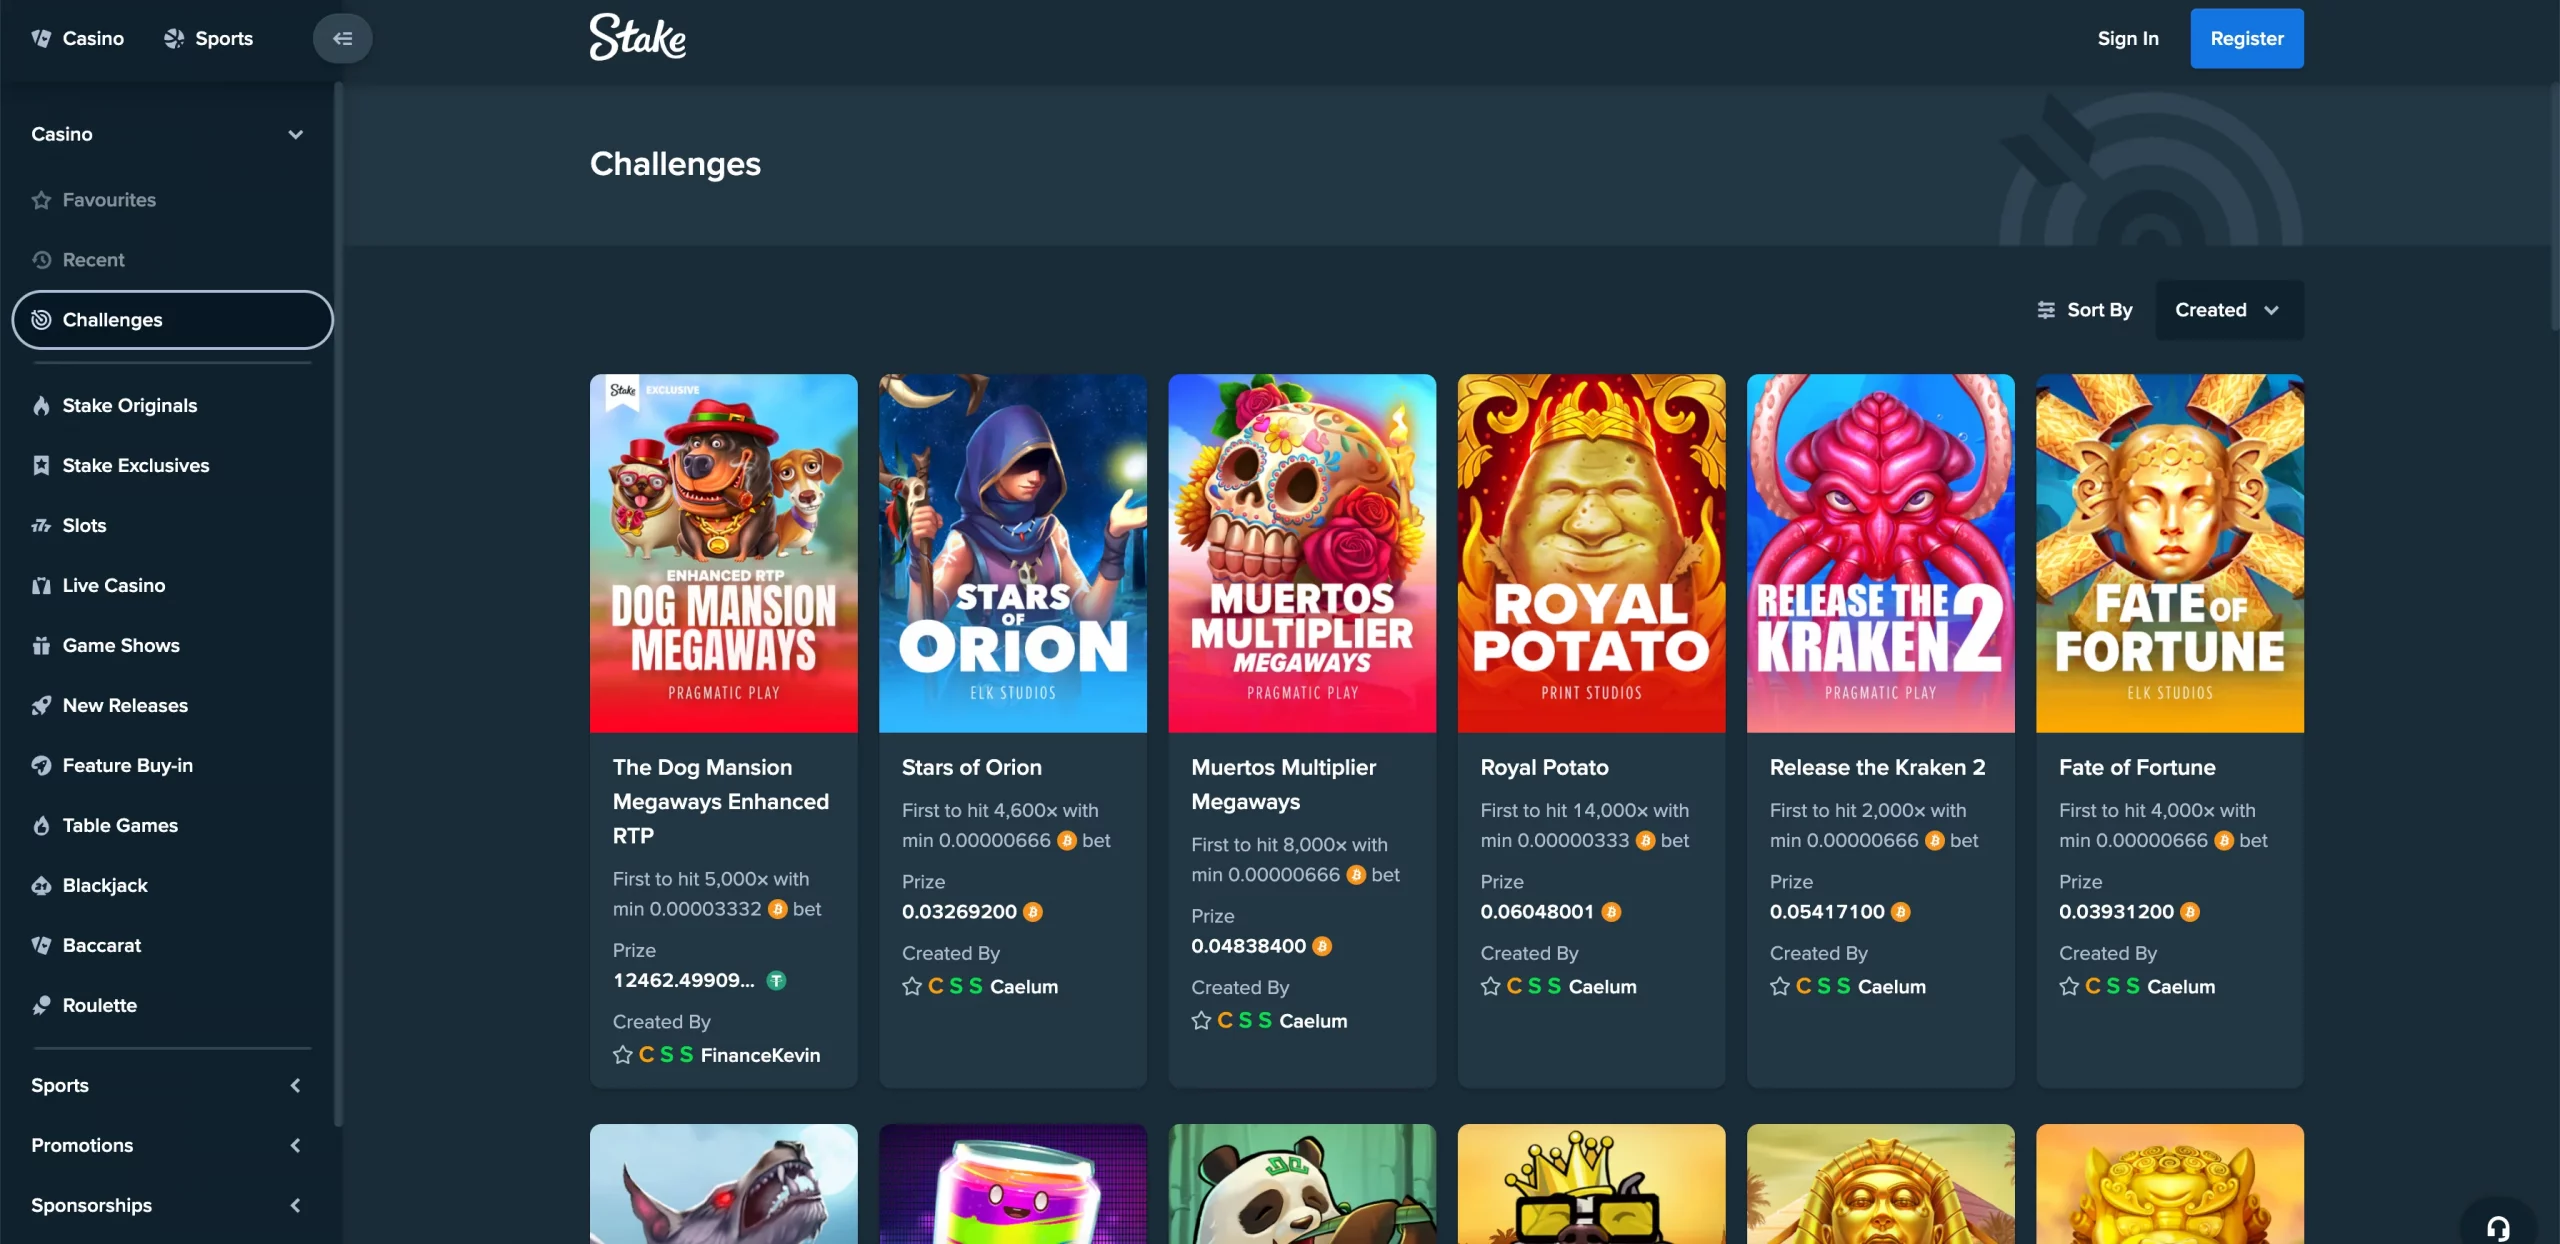The height and width of the screenshot is (1244, 2560).
Task: Click Release the Kraken 2 title link
Action: [x=1877, y=767]
